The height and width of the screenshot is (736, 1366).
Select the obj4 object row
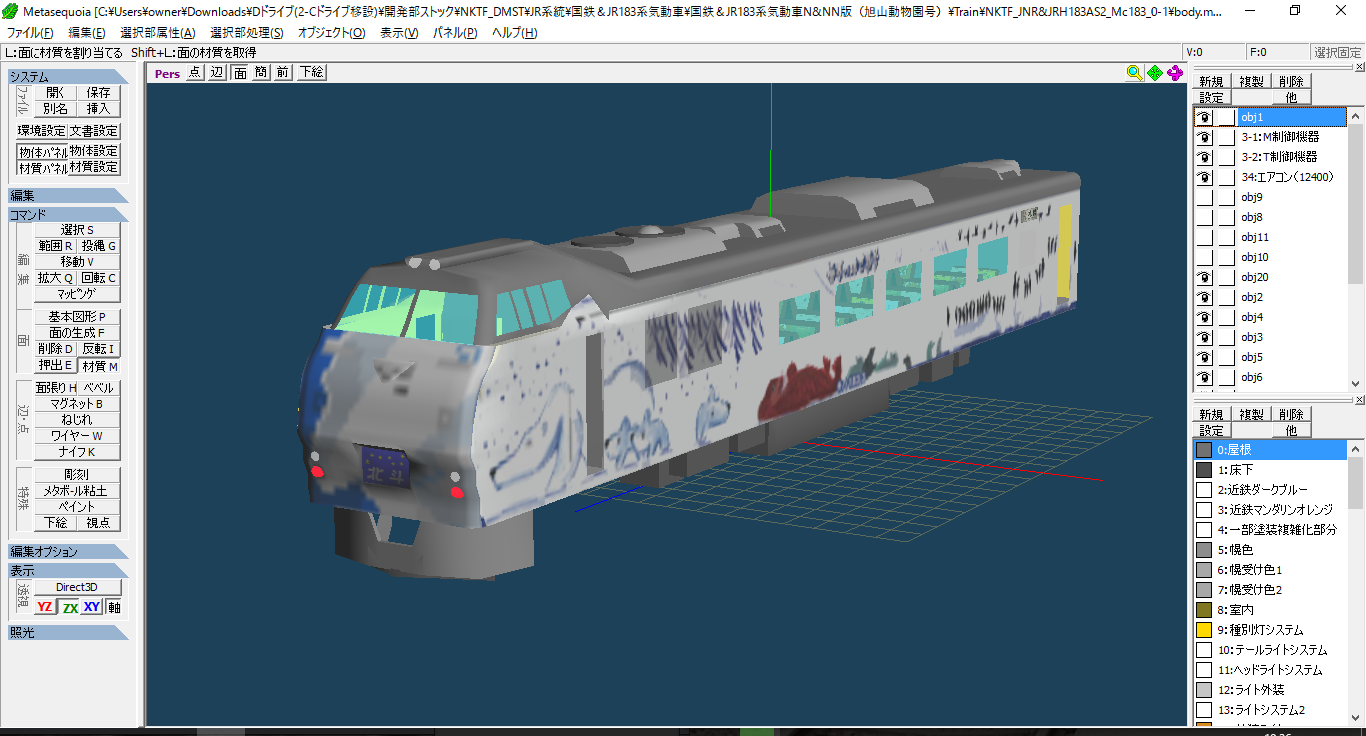click(1271, 317)
